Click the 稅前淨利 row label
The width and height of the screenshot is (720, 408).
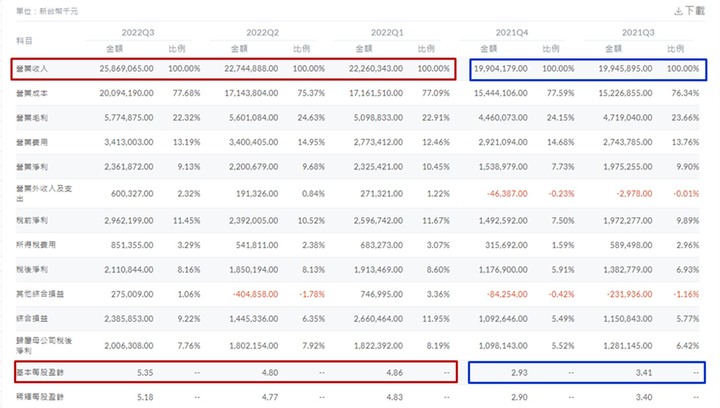click(x=32, y=220)
